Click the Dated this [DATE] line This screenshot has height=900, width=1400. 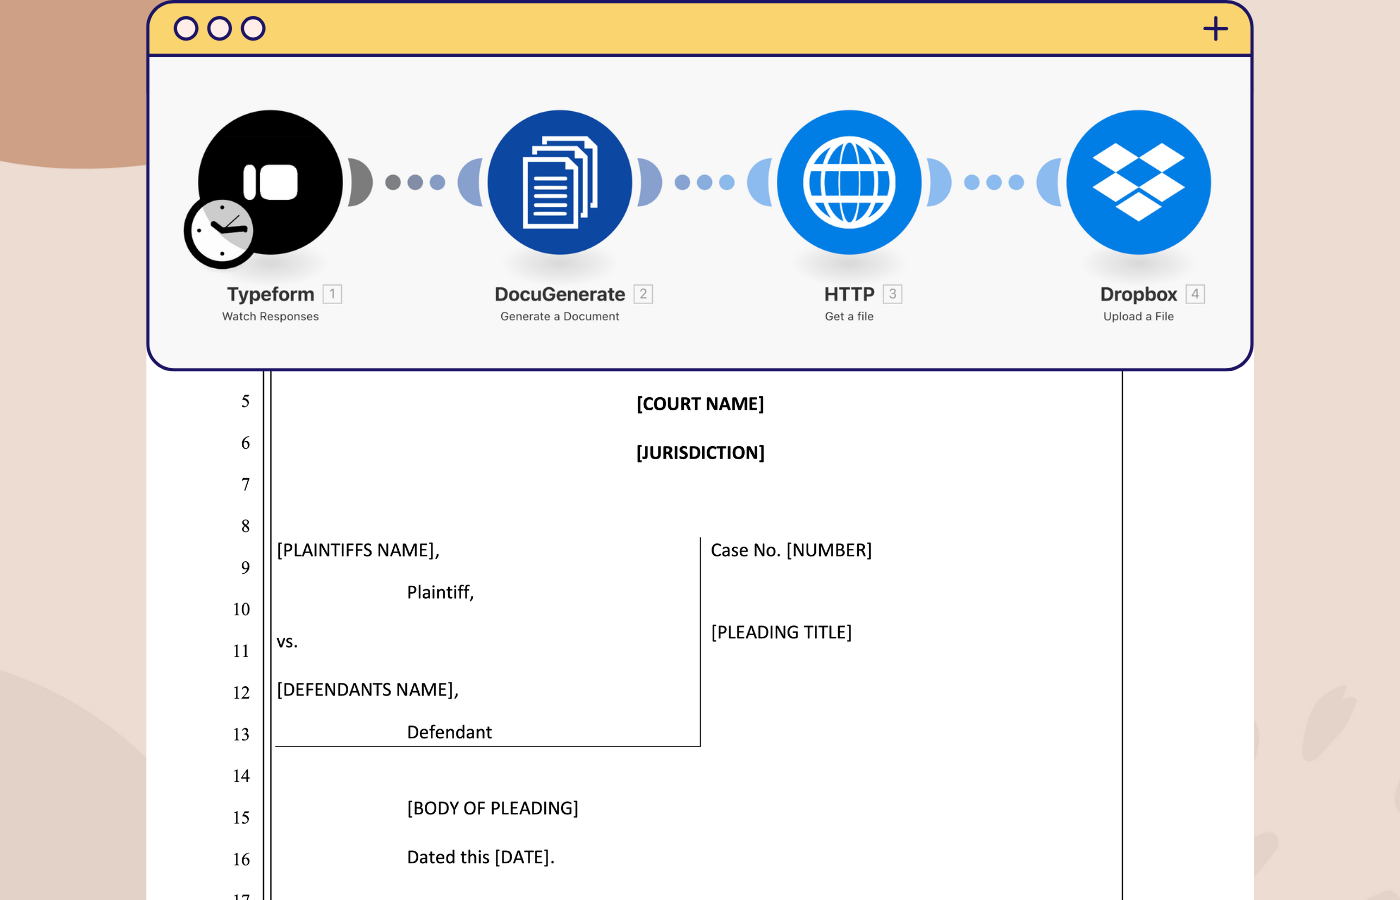click(x=480, y=857)
